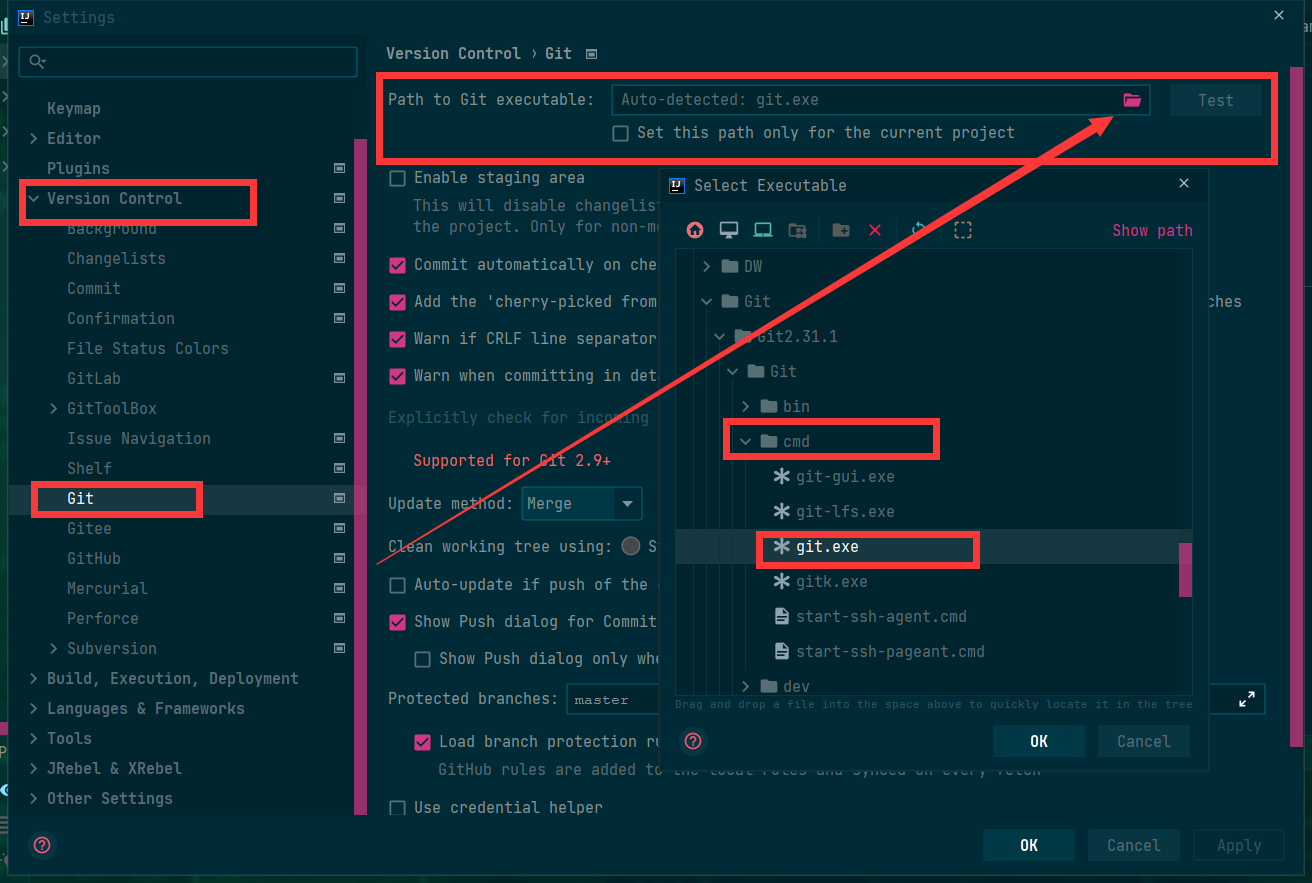Jump to desktop directory icon
The image size is (1312, 883).
click(729, 230)
